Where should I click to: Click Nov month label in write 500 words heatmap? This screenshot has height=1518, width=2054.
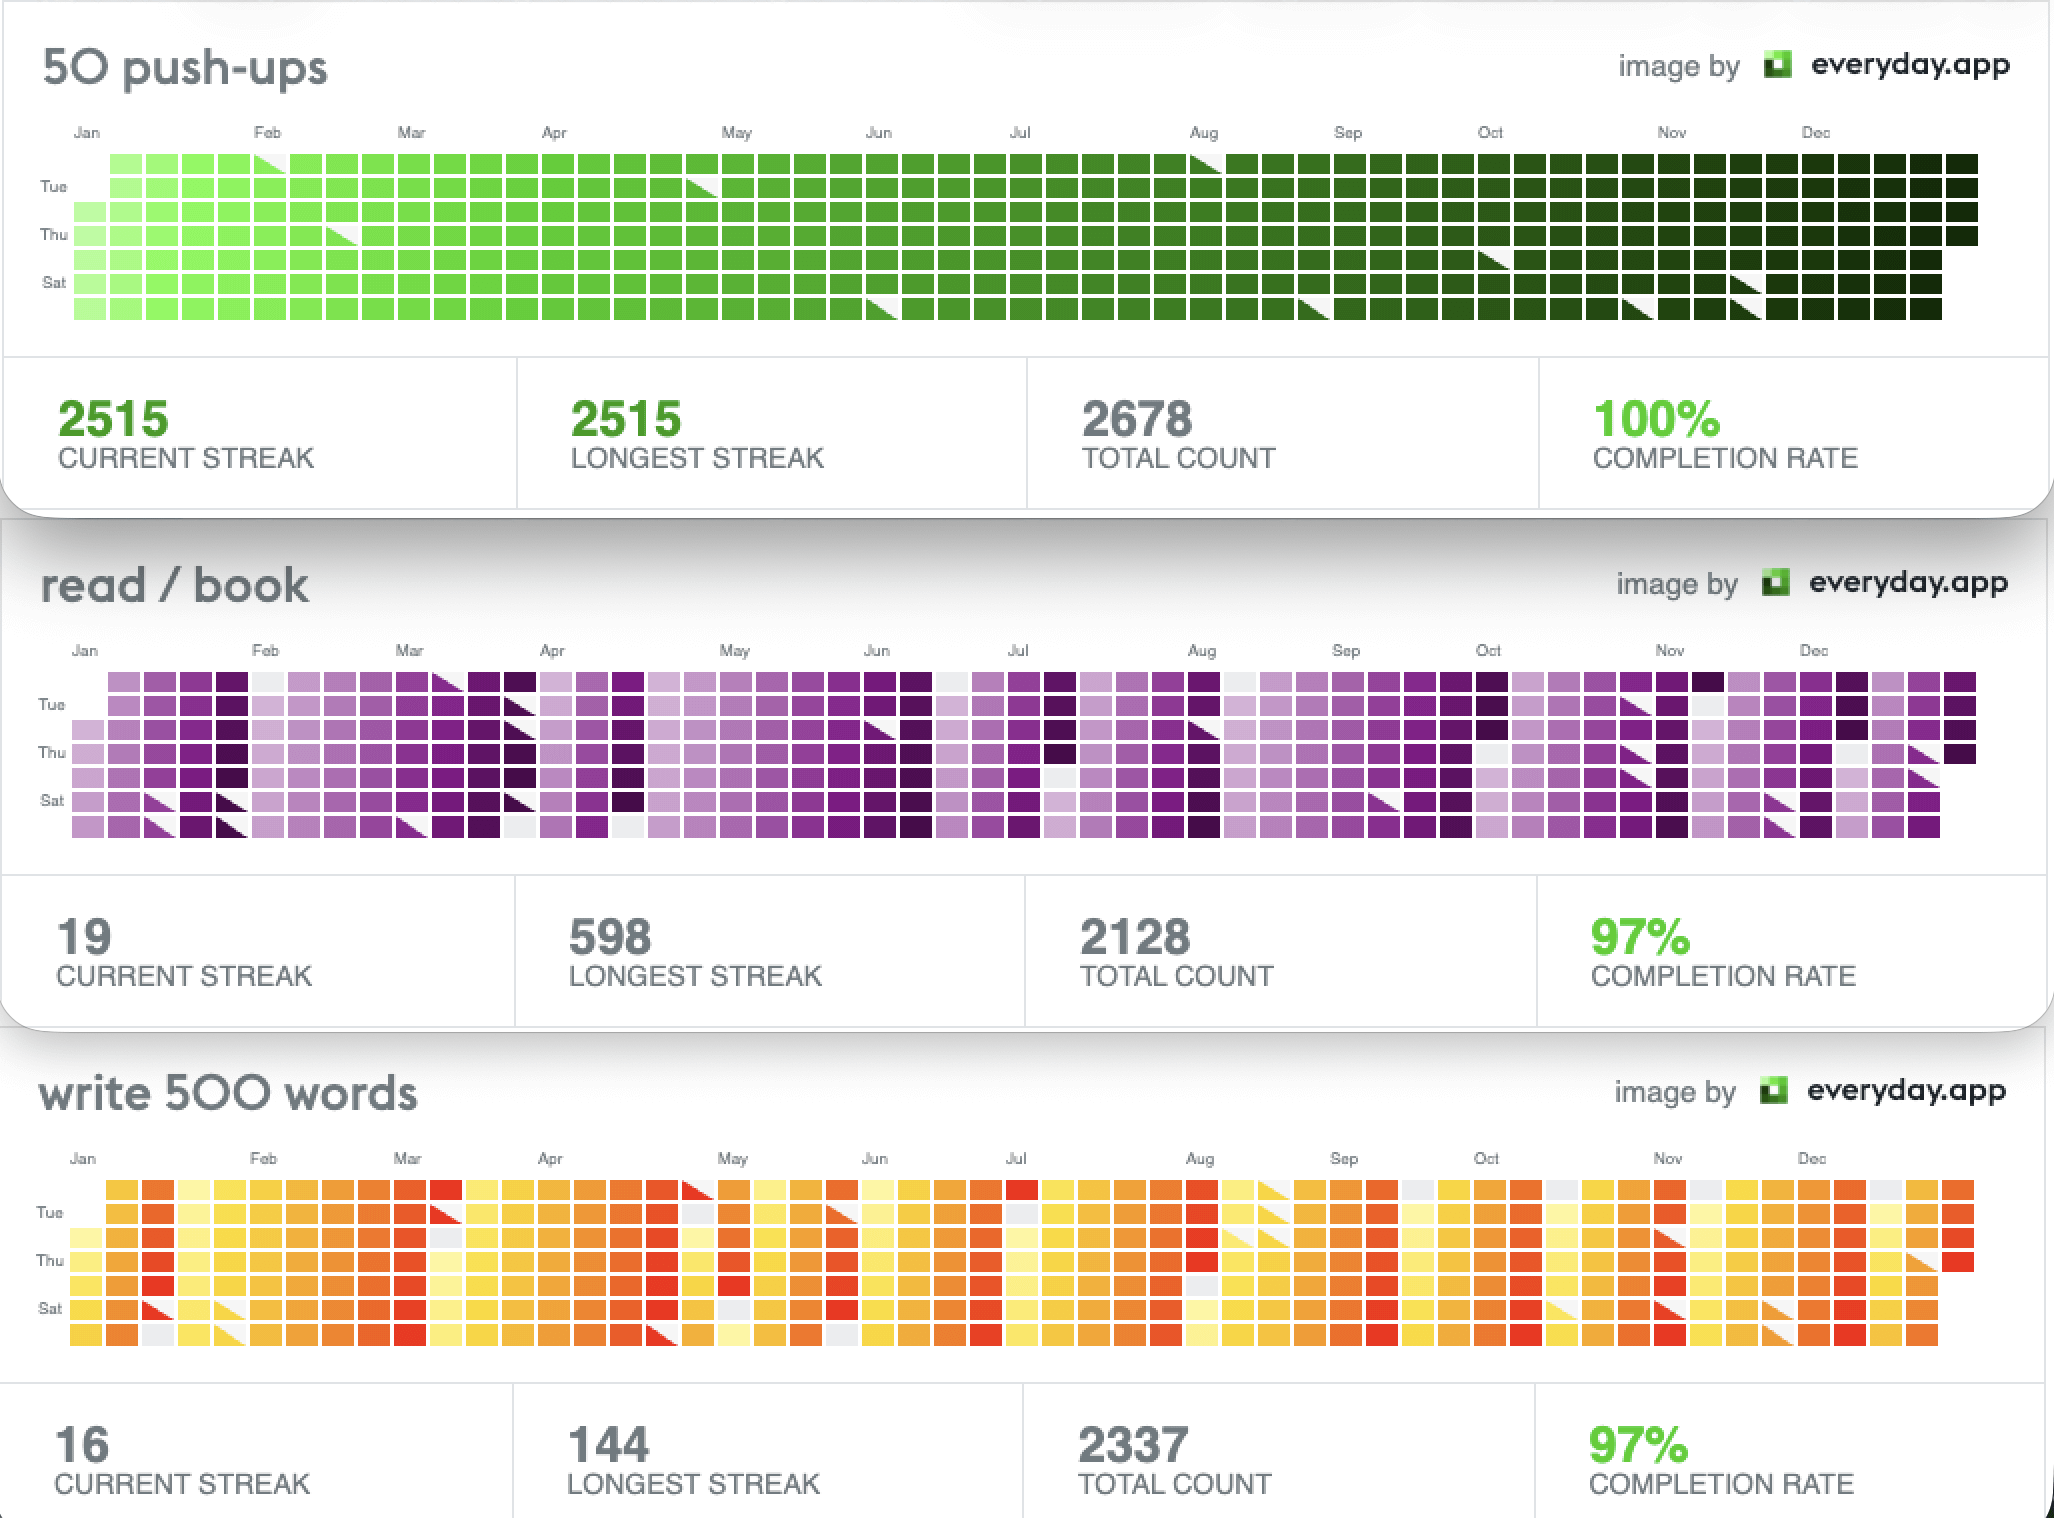coord(1668,1158)
